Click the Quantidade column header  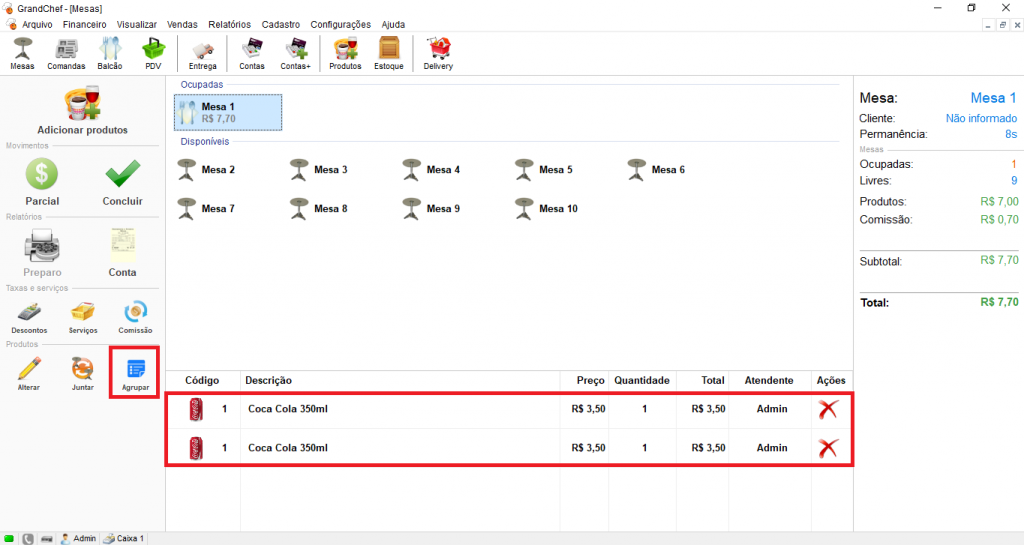[x=641, y=380]
